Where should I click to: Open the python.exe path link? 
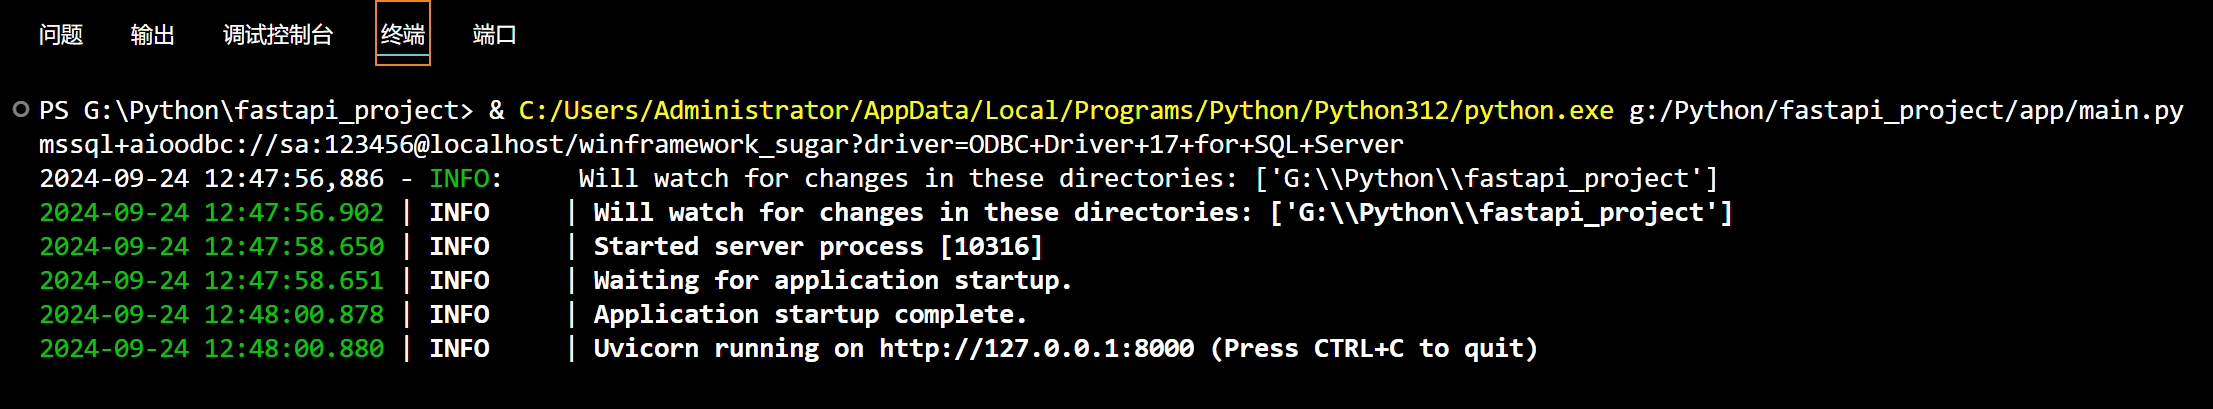point(1065,110)
